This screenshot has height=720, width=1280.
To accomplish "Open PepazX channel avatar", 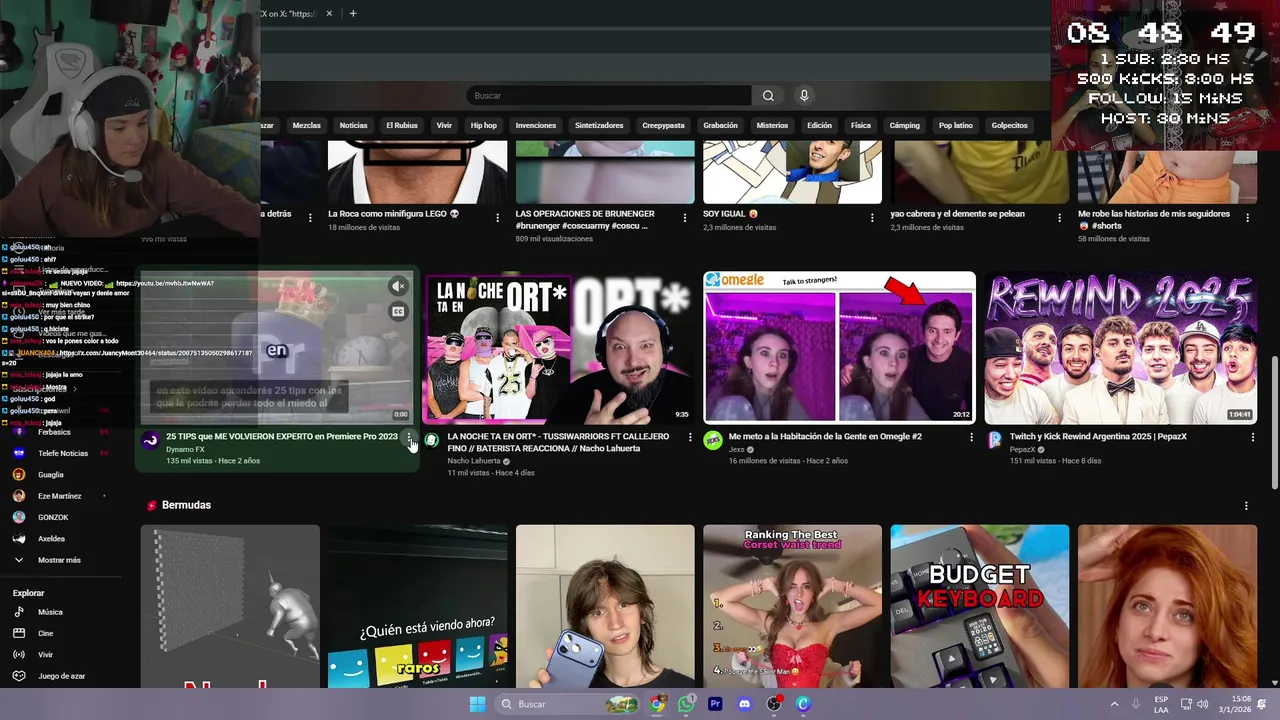I will [x=994, y=440].
